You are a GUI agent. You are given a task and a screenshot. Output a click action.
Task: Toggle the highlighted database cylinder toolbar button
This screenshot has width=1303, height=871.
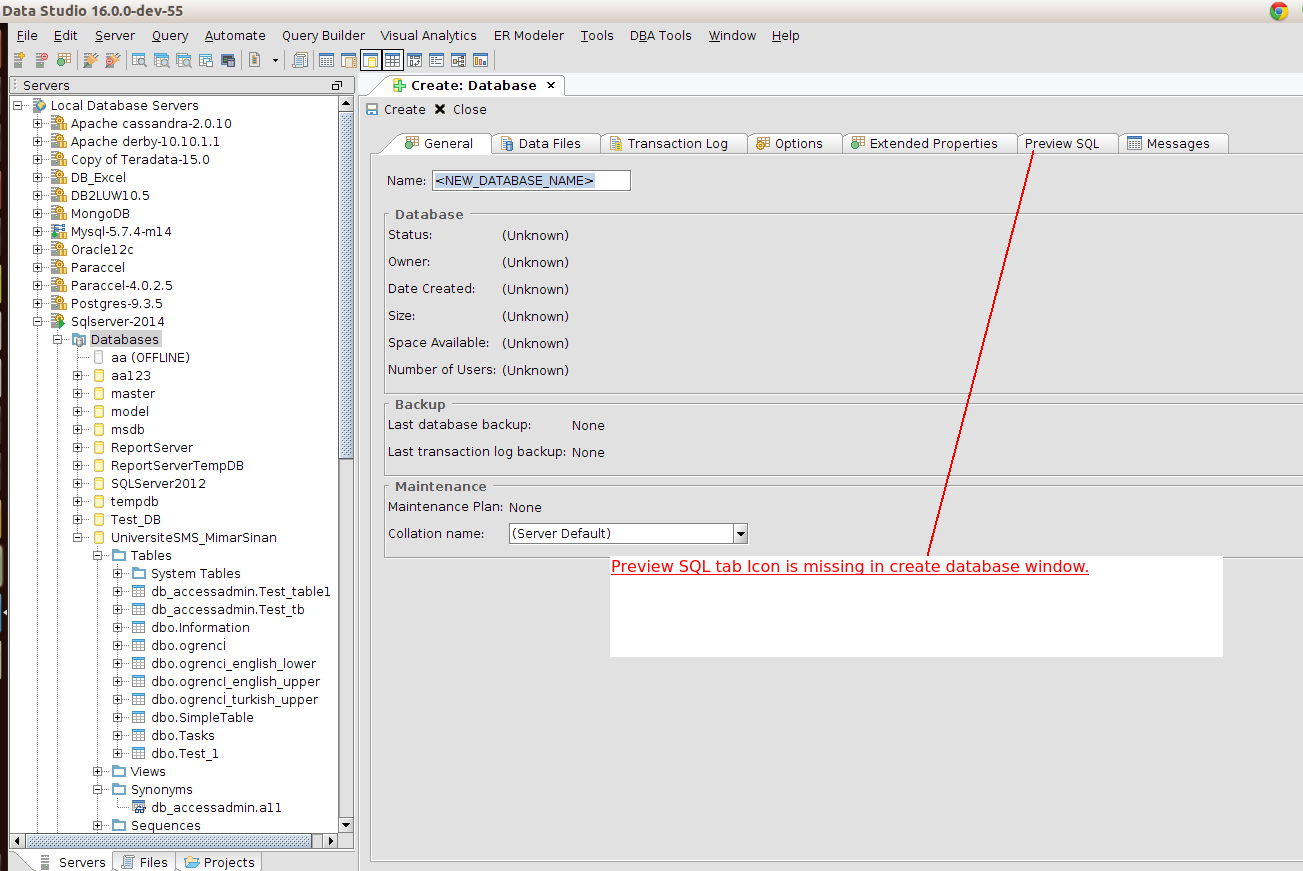pyautogui.click(x=371, y=60)
